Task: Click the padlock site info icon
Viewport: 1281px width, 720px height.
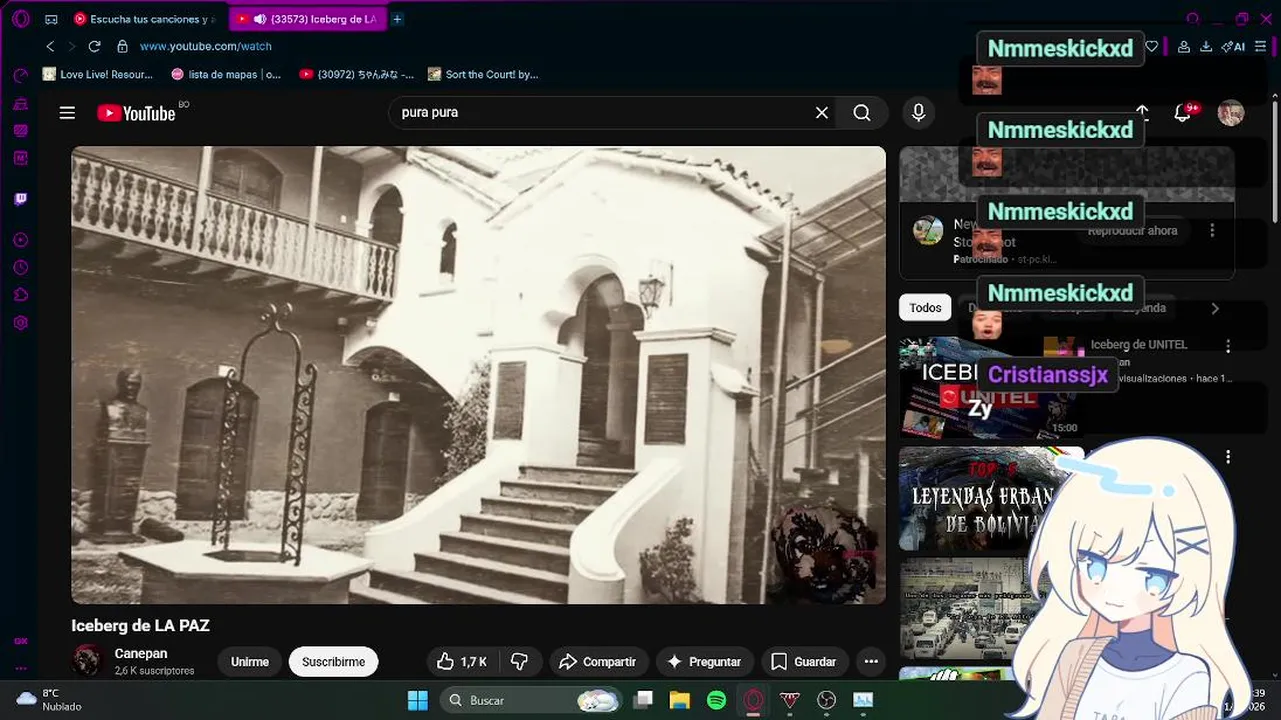Action: (x=122, y=46)
